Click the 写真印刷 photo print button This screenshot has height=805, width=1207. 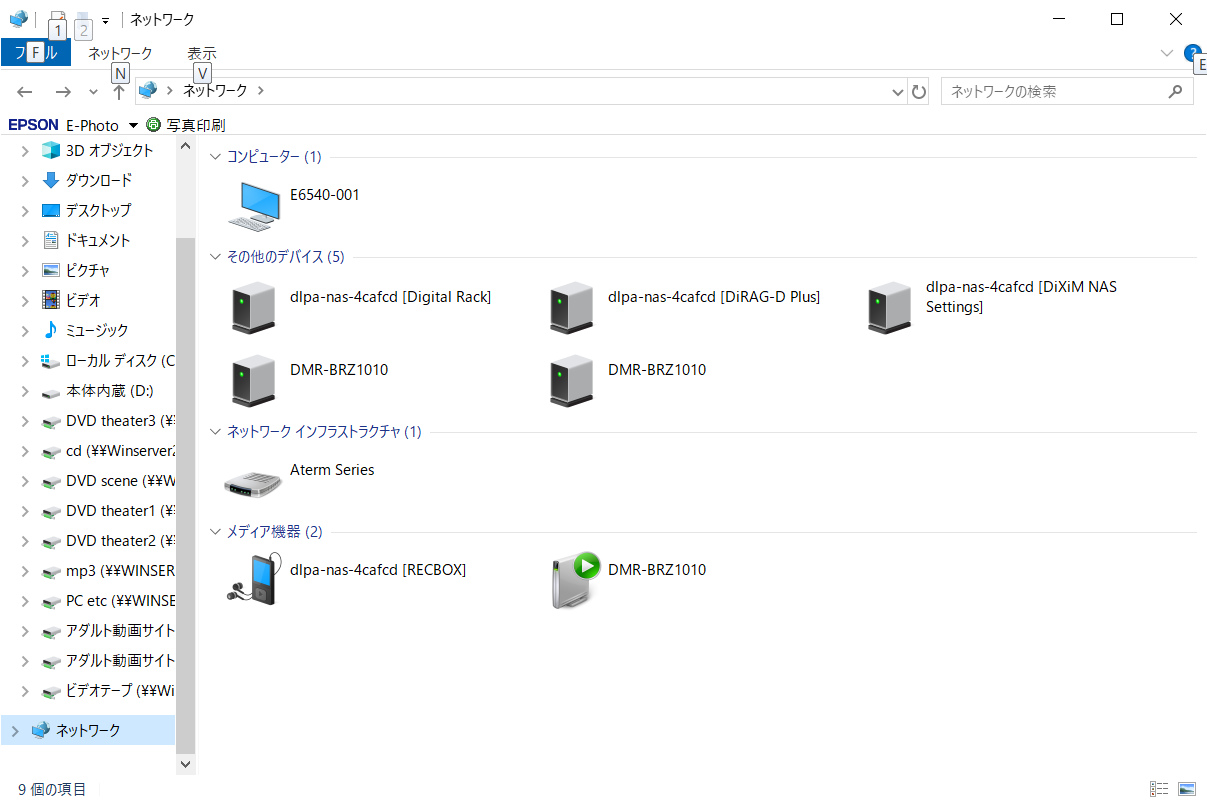186,125
